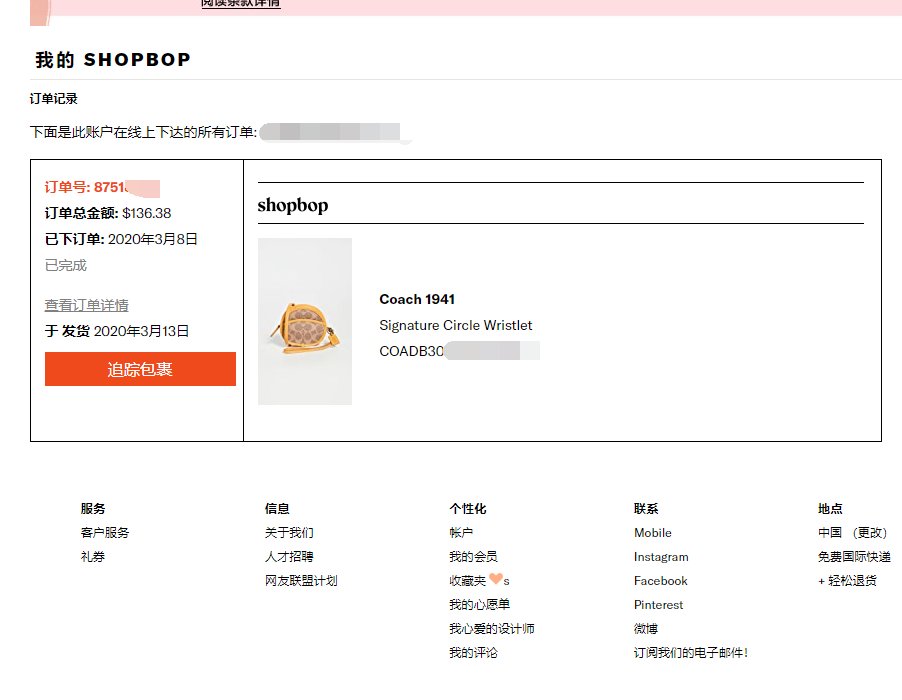Open the 我心爱的设计师 favorite designers link
The image size is (902, 700).
click(491, 629)
